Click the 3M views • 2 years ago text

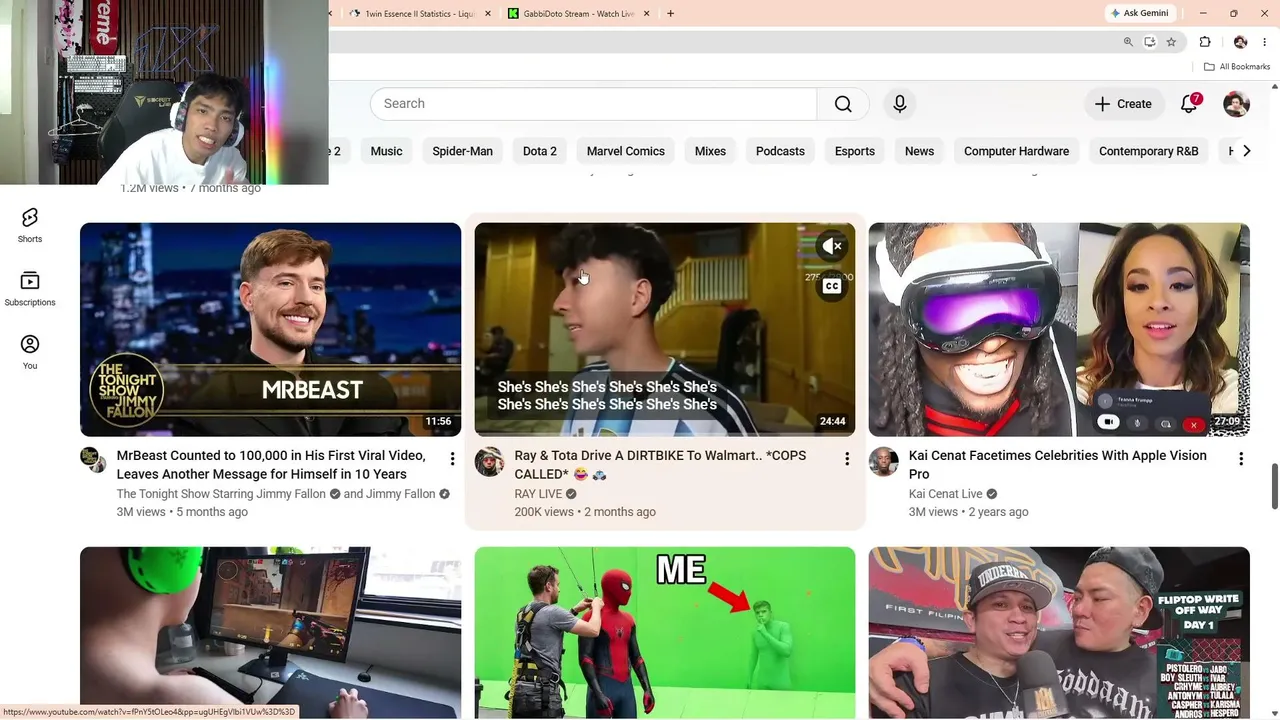tap(968, 512)
